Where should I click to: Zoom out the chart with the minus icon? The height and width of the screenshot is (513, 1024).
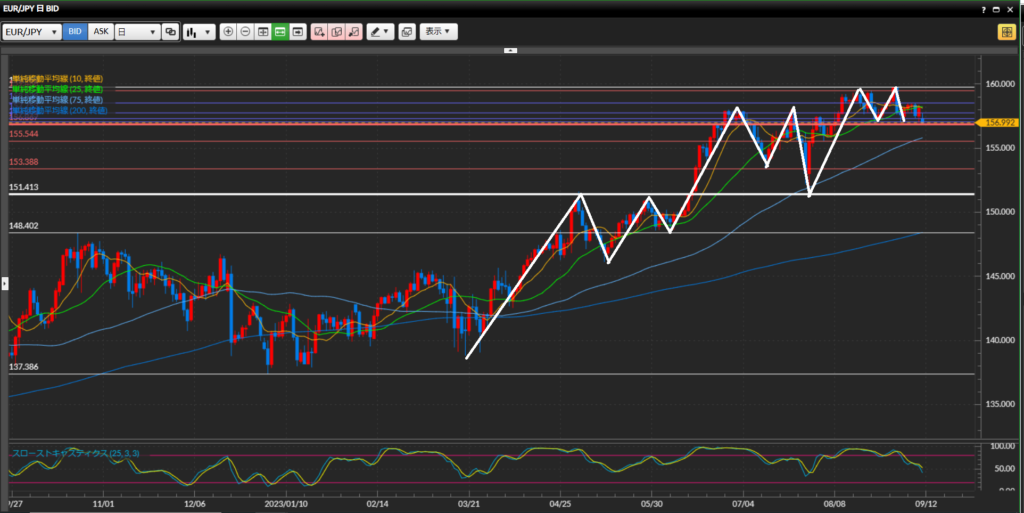click(x=245, y=32)
